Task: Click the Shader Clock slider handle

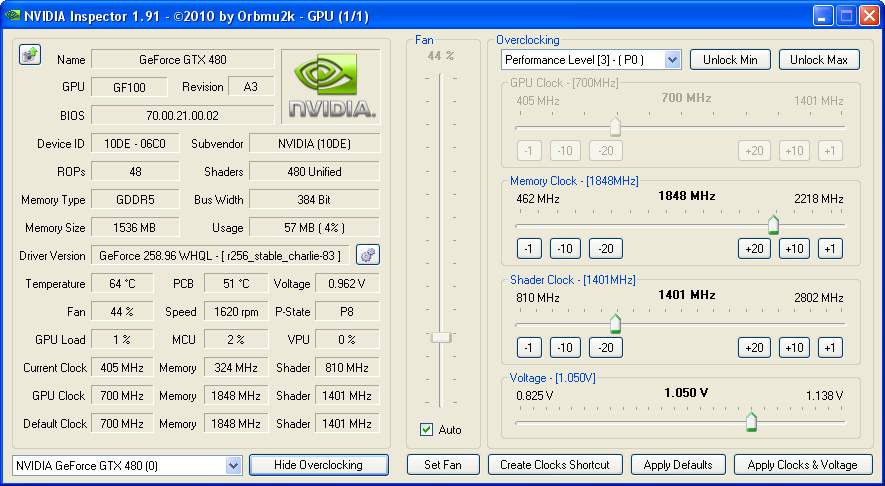Action: [x=616, y=323]
